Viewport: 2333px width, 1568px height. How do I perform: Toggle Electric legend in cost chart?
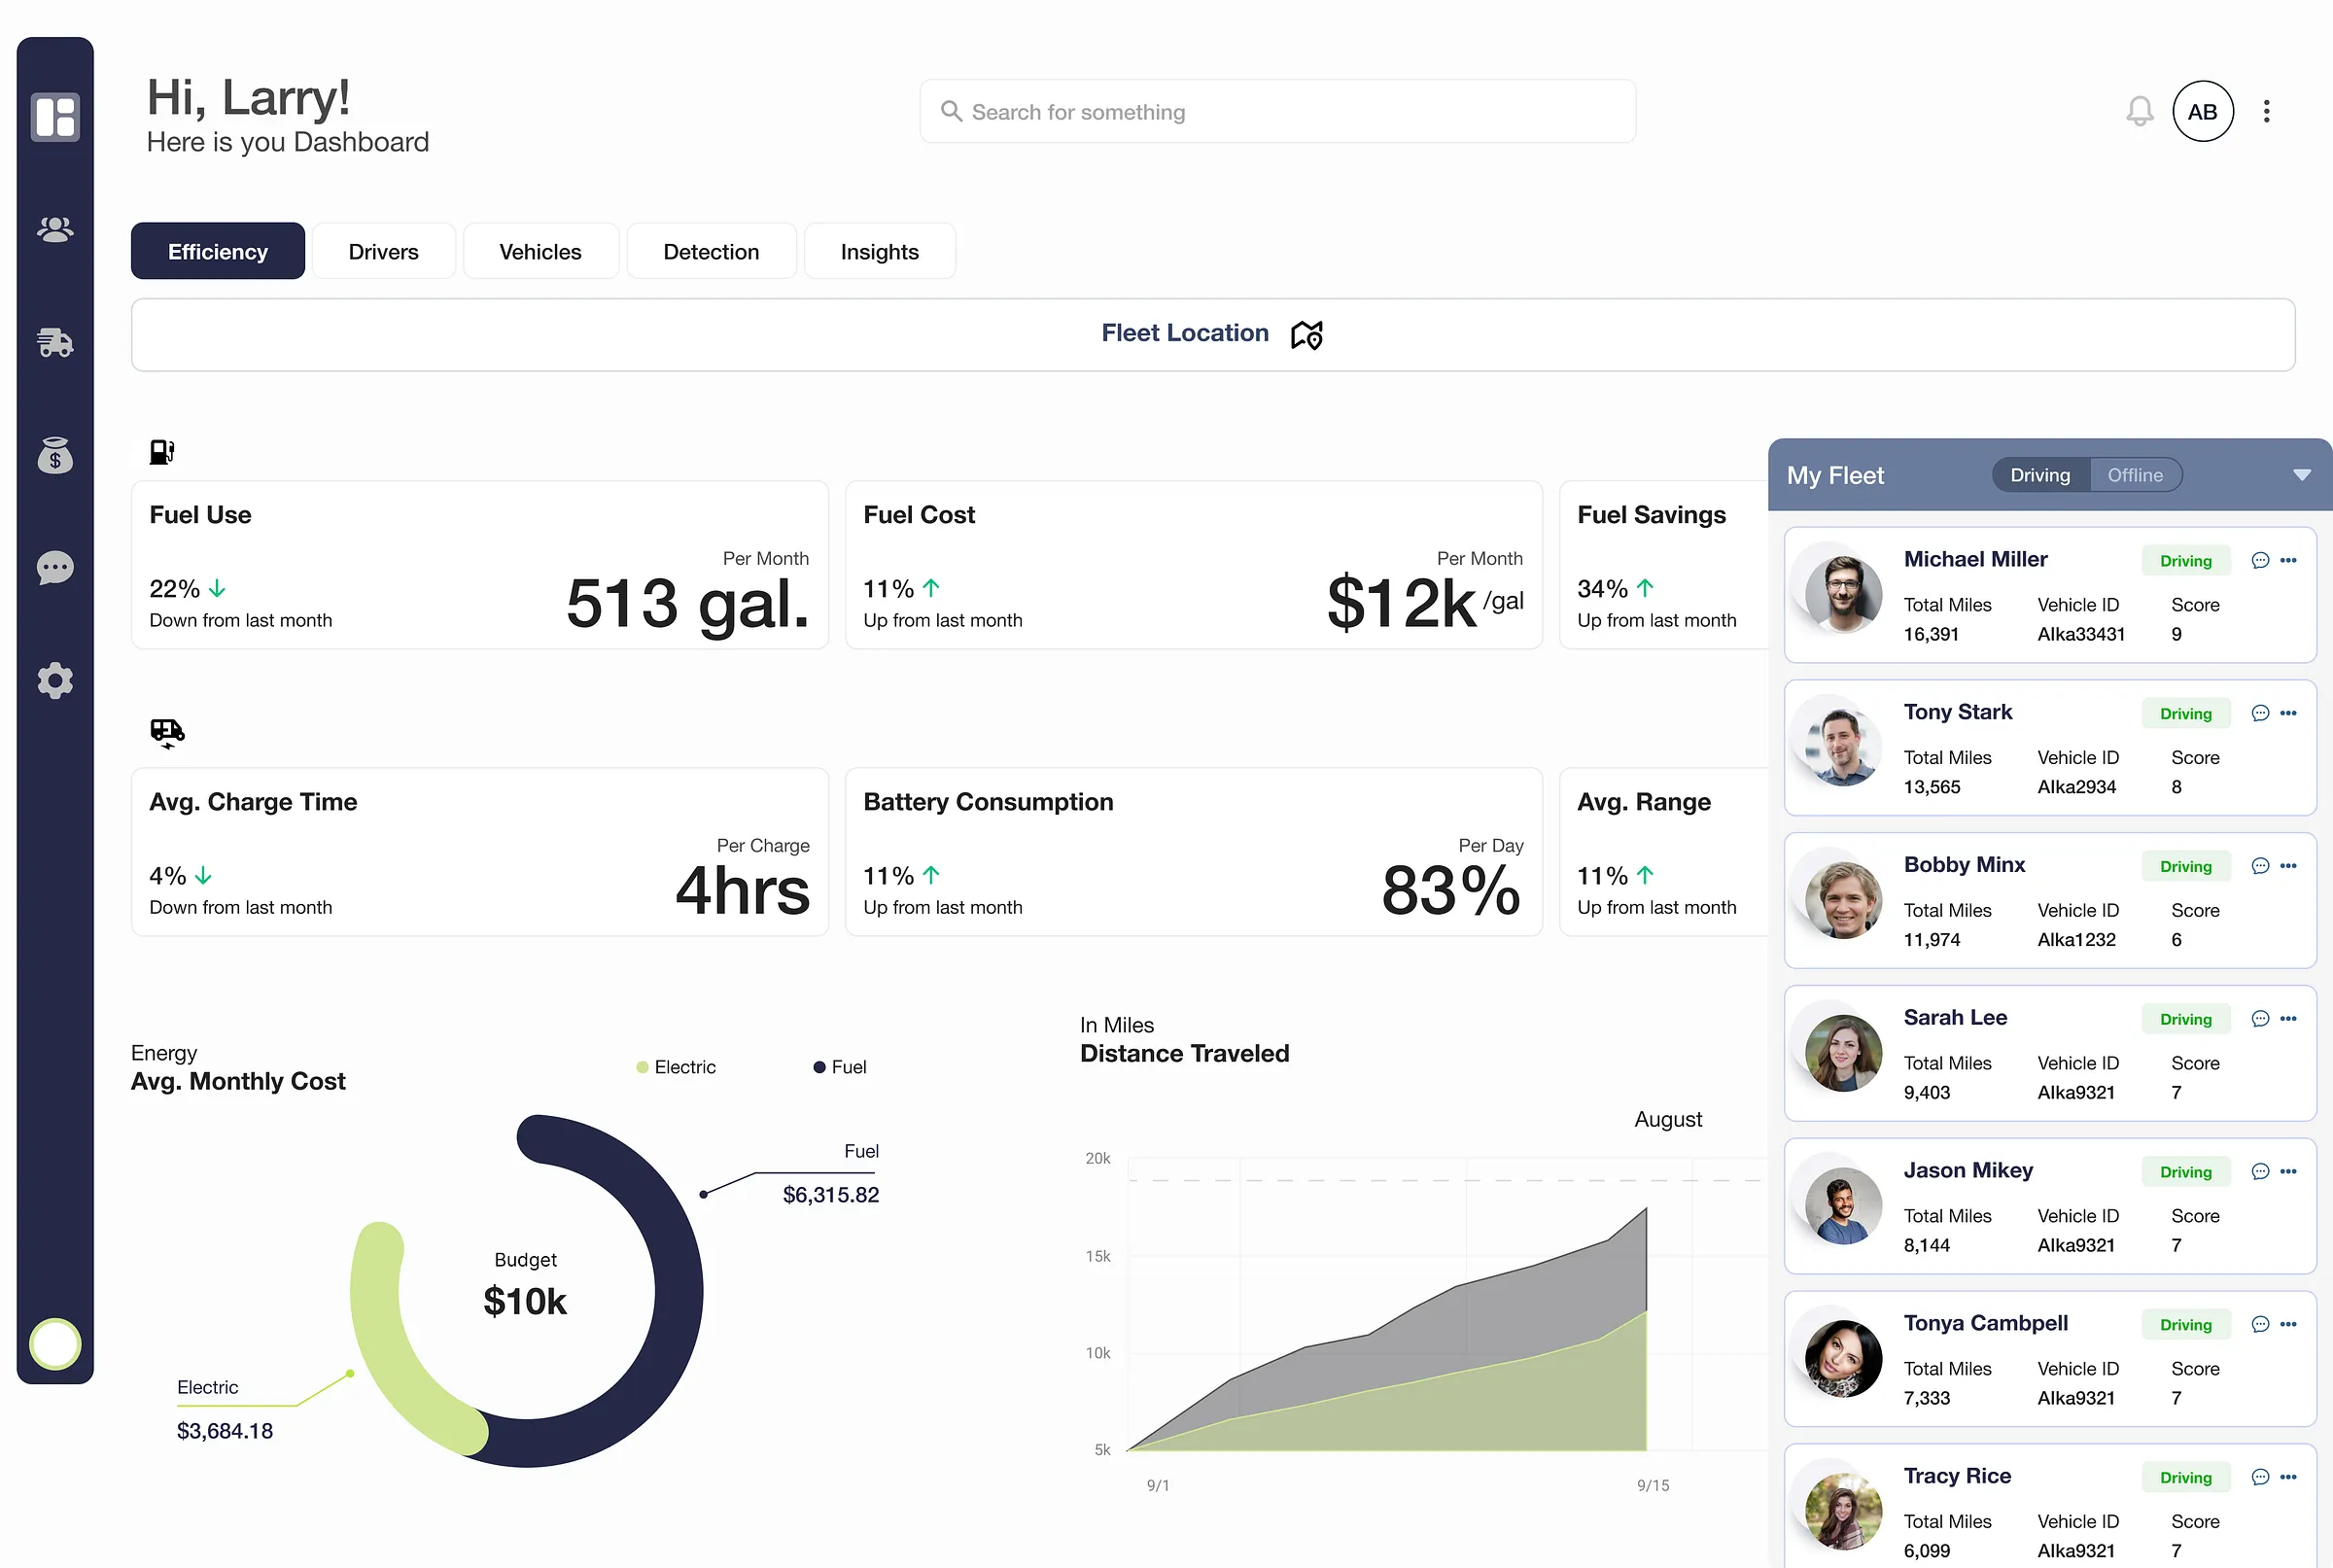tap(676, 1067)
